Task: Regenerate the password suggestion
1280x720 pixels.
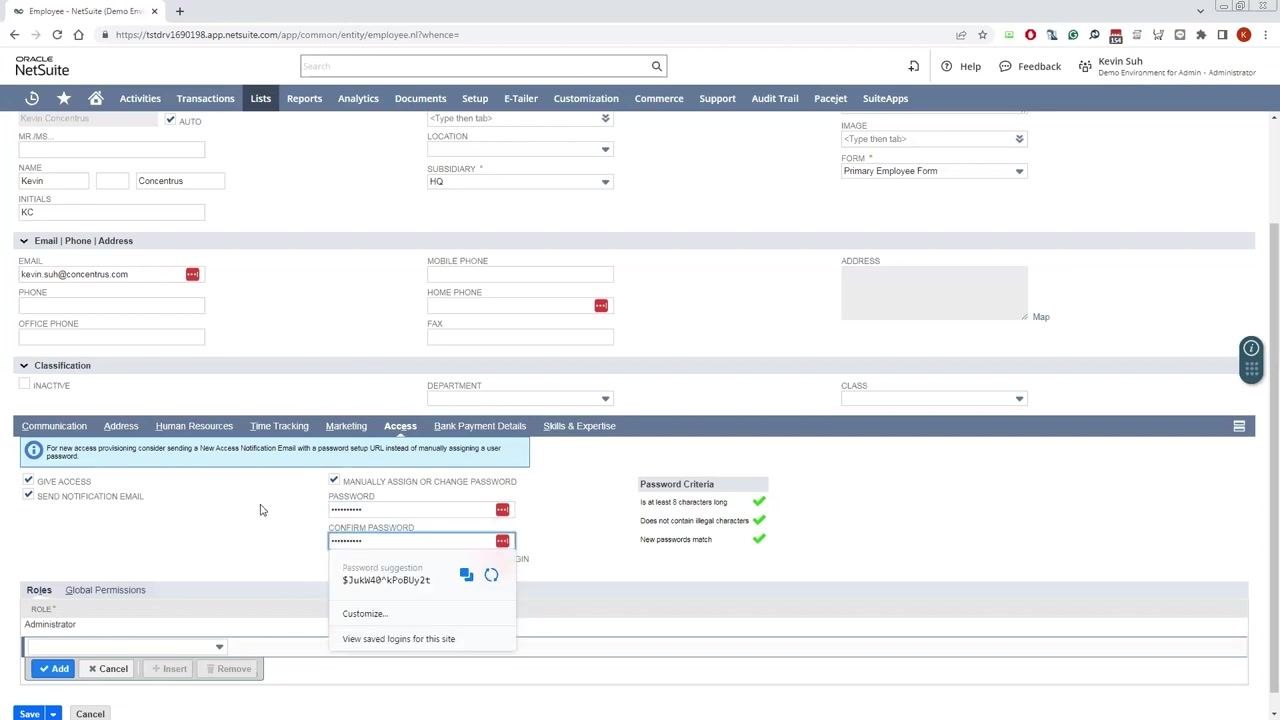Action: 491,575
